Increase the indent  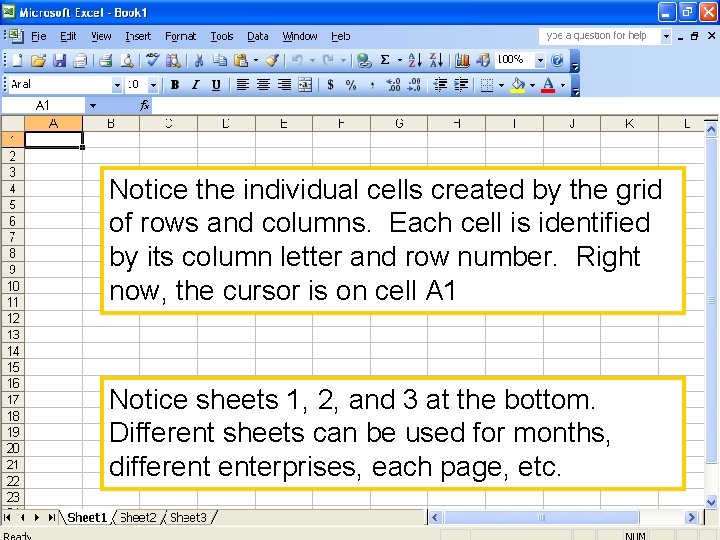tap(461, 84)
